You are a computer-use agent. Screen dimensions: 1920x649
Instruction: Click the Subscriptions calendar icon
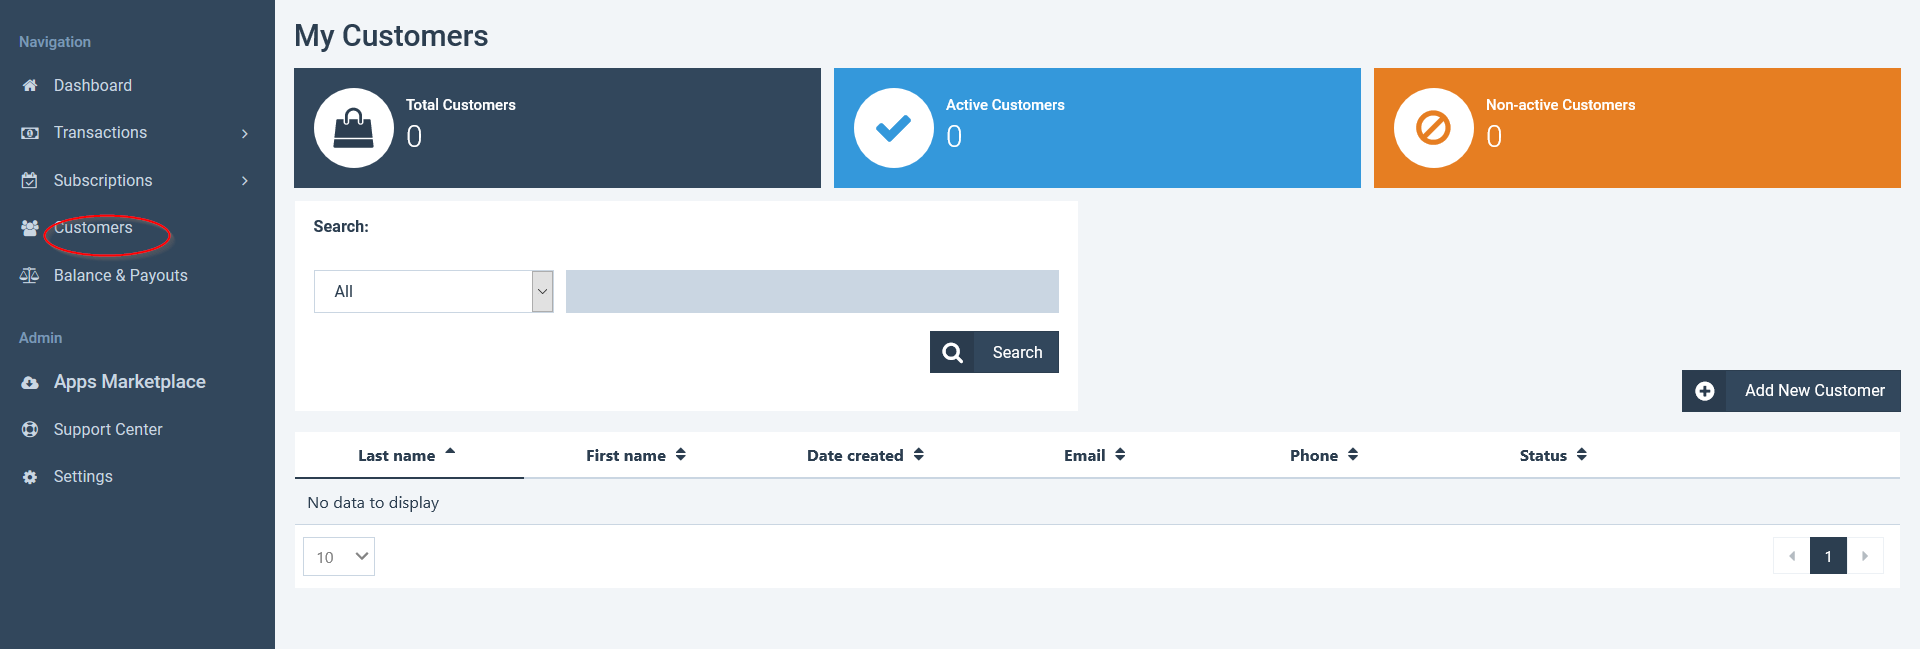(x=30, y=181)
